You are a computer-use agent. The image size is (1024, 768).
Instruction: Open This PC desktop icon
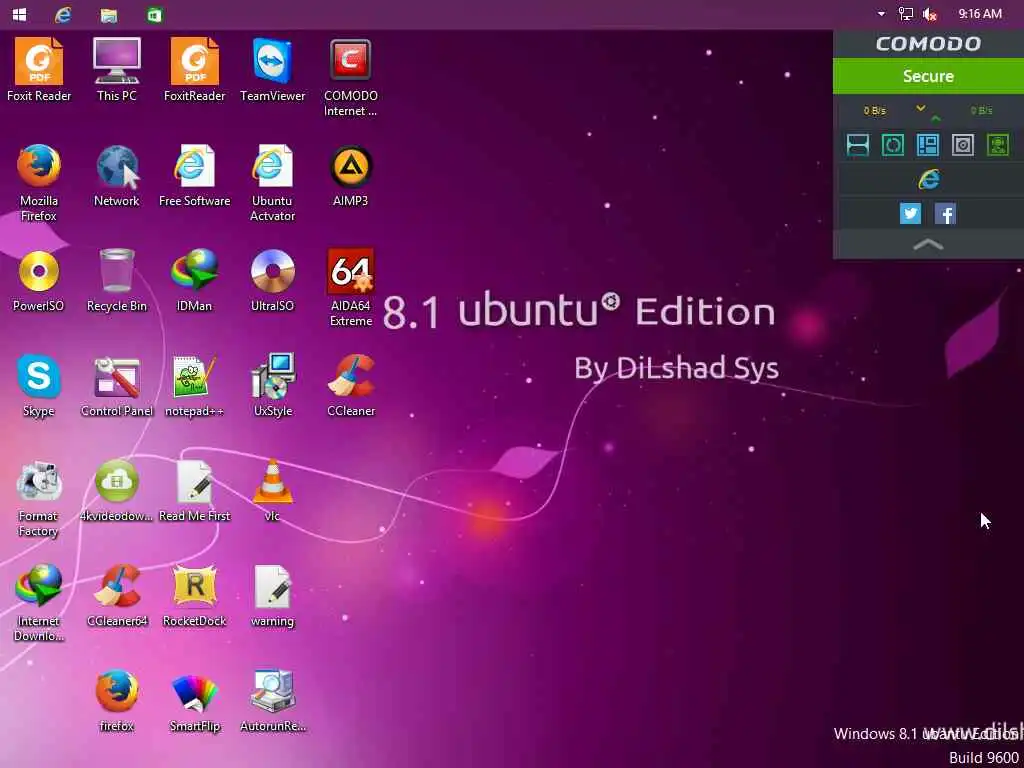point(117,69)
